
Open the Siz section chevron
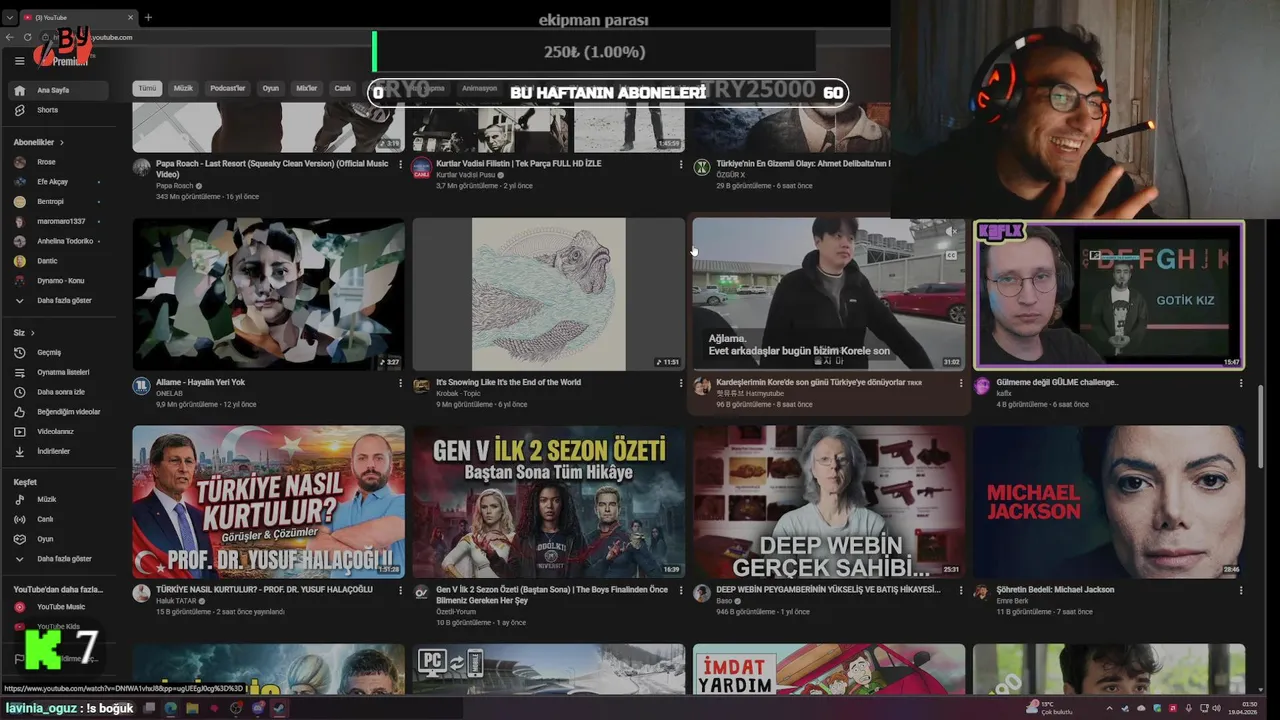[32, 332]
